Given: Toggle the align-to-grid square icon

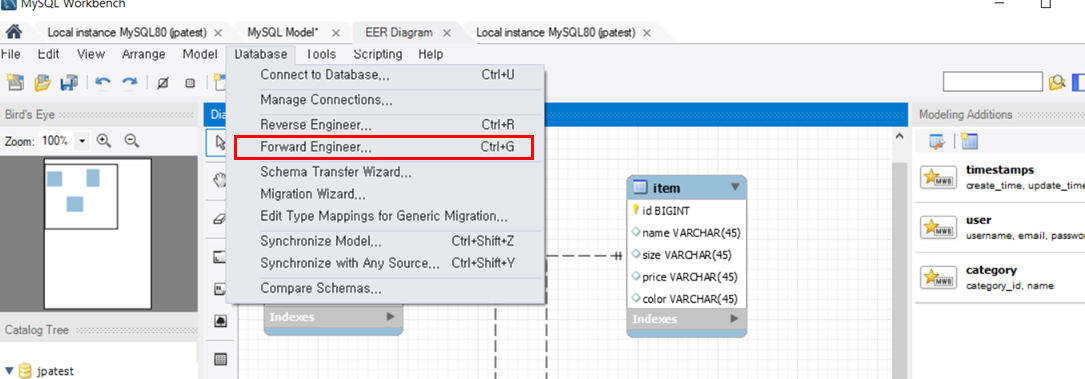Looking at the screenshot, I should pyautogui.click(x=190, y=83).
